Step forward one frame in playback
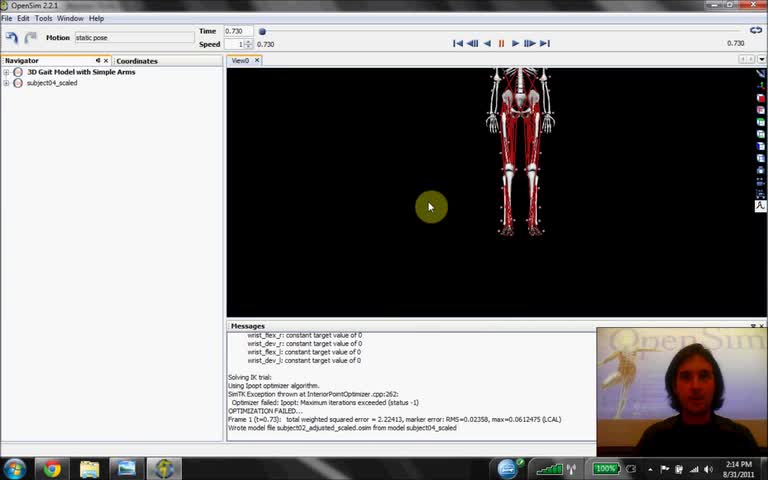 click(529, 44)
